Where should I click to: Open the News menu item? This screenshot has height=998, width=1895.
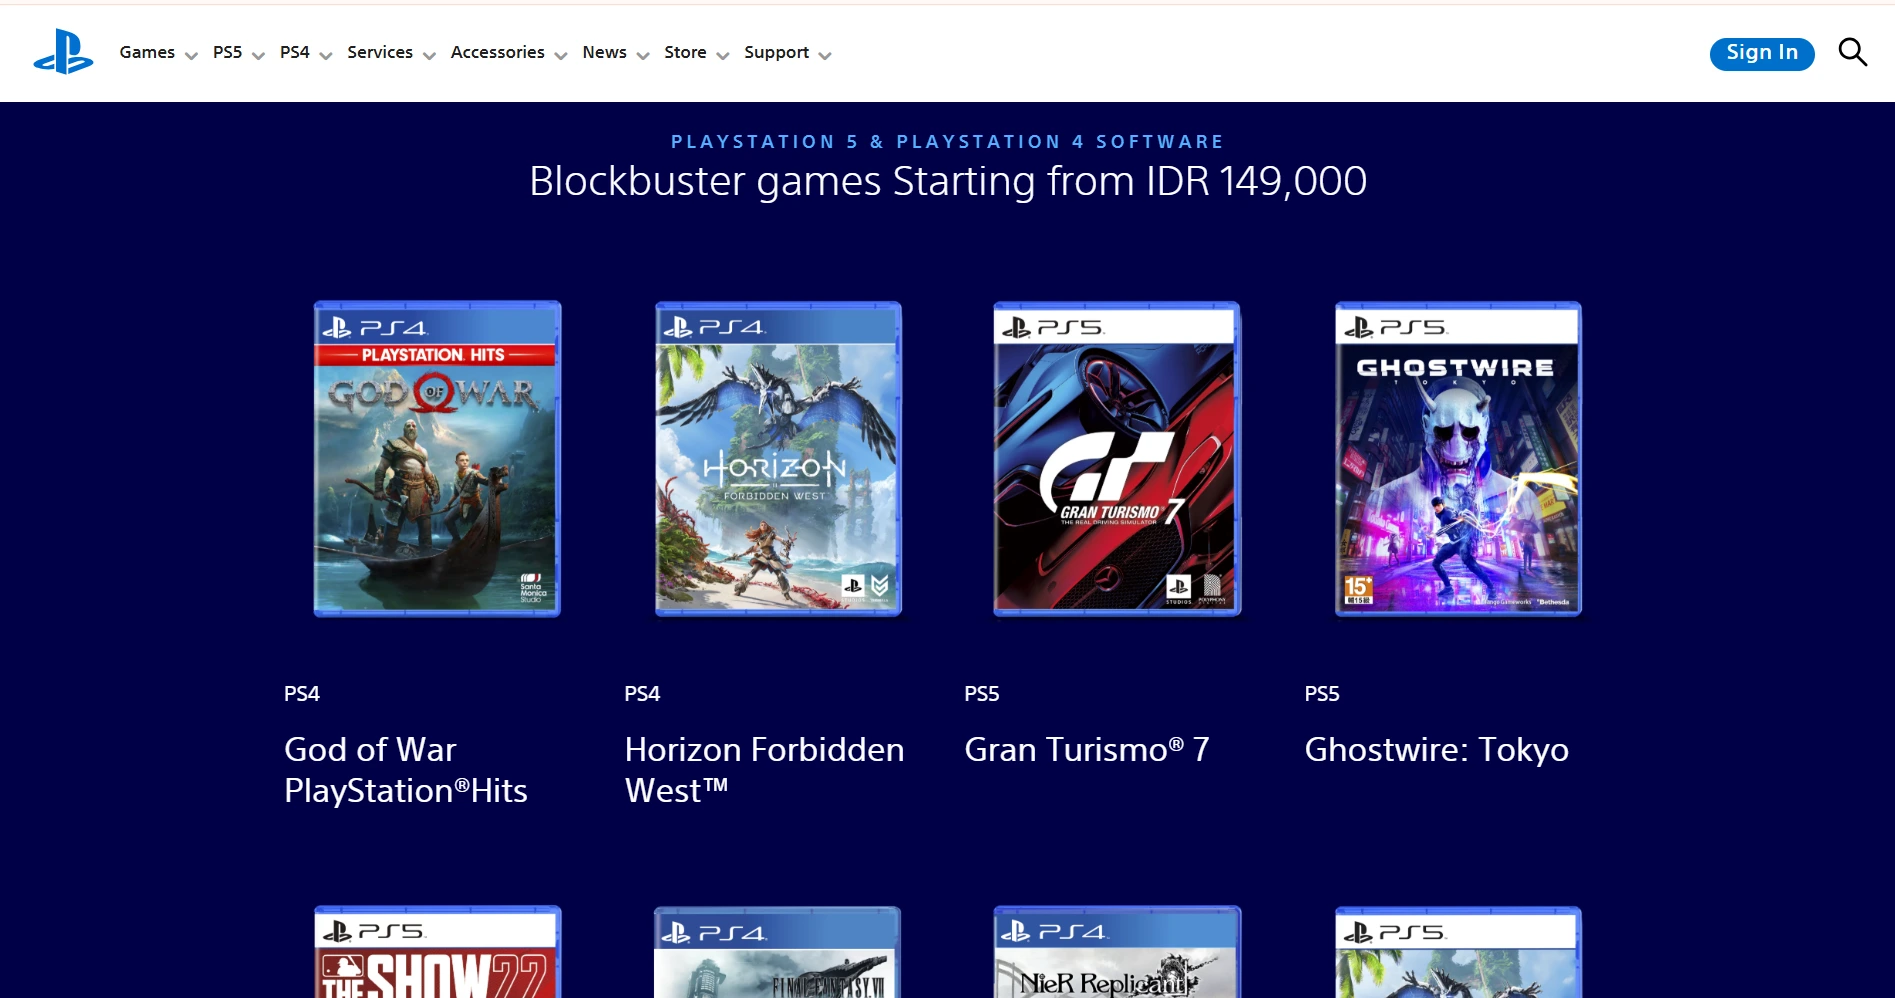pos(604,52)
